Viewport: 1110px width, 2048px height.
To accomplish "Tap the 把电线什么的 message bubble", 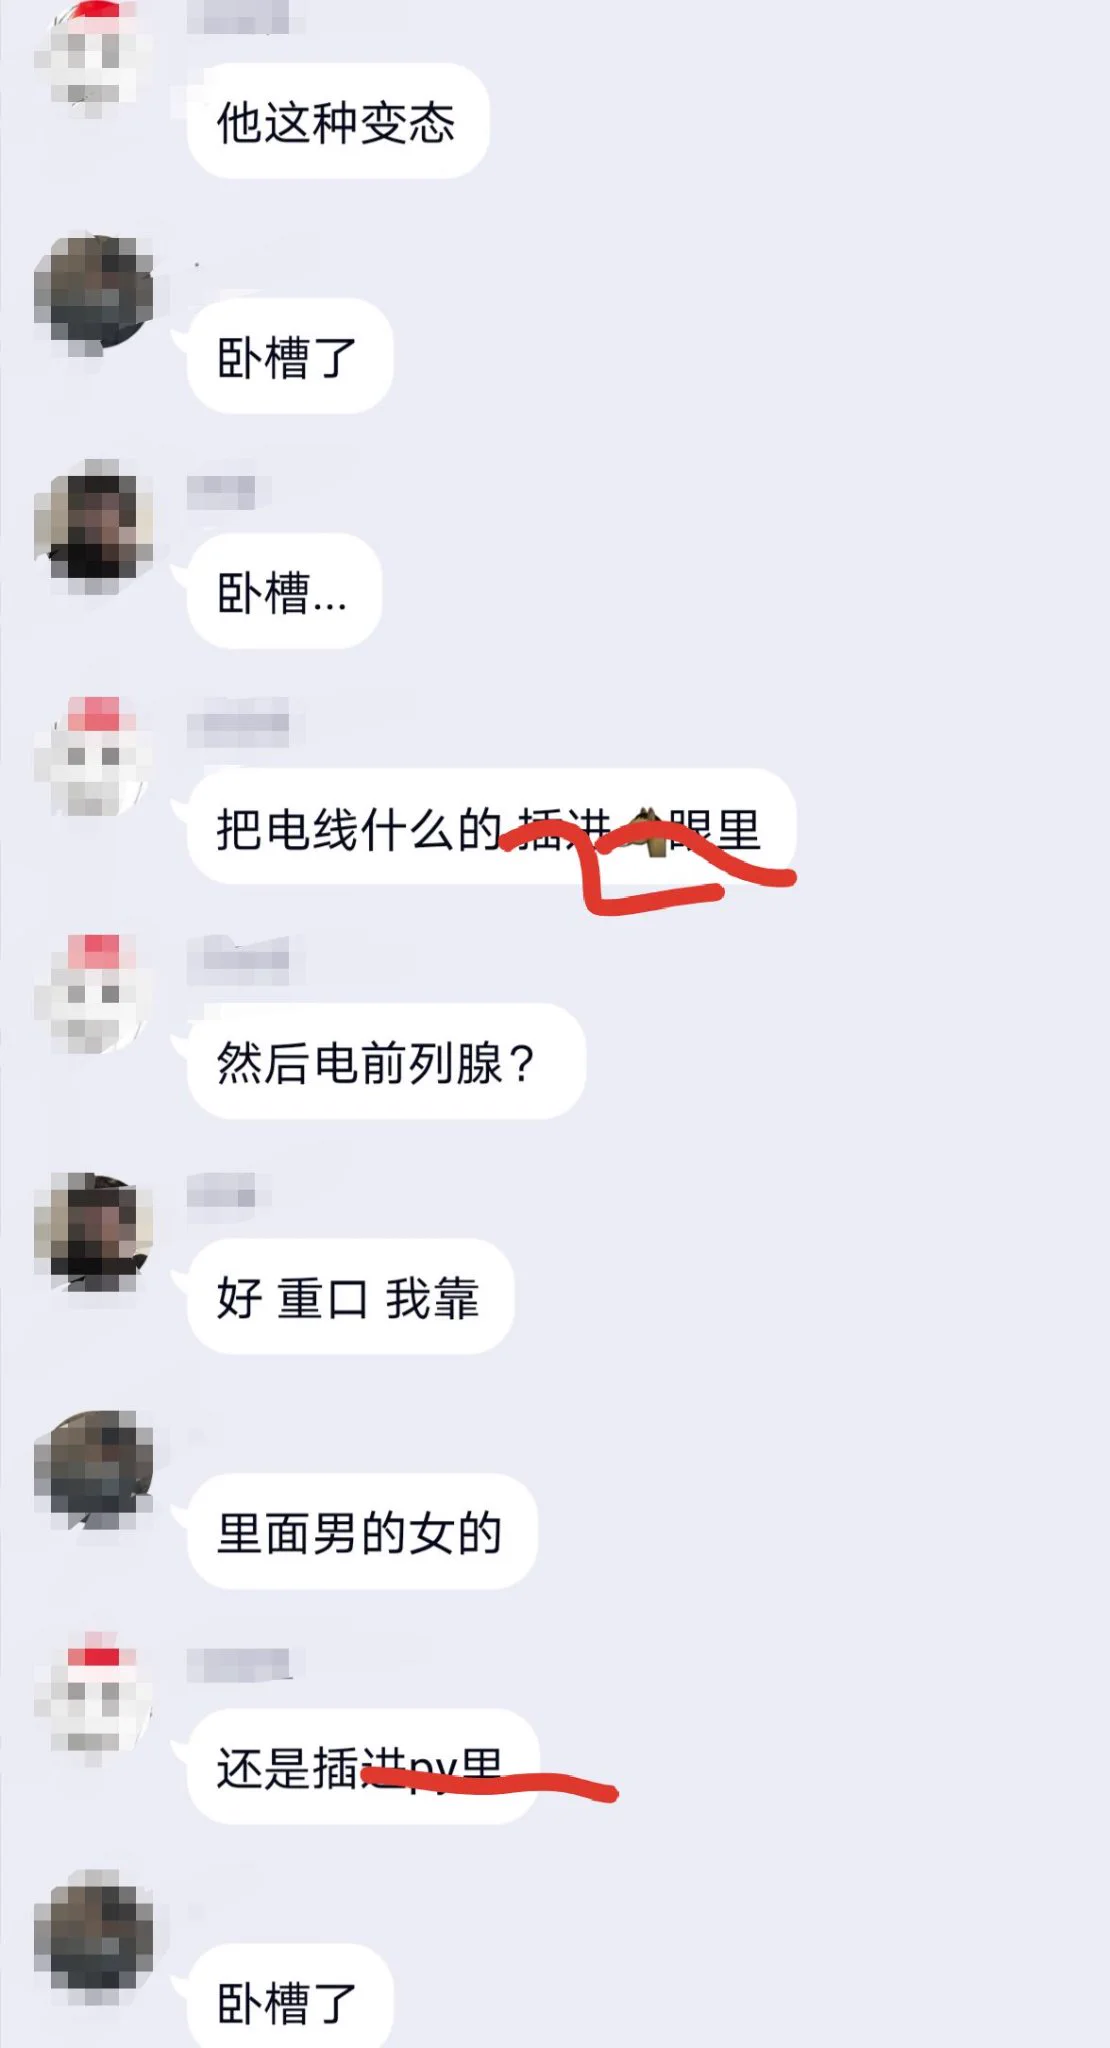I will click(x=491, y=826).
